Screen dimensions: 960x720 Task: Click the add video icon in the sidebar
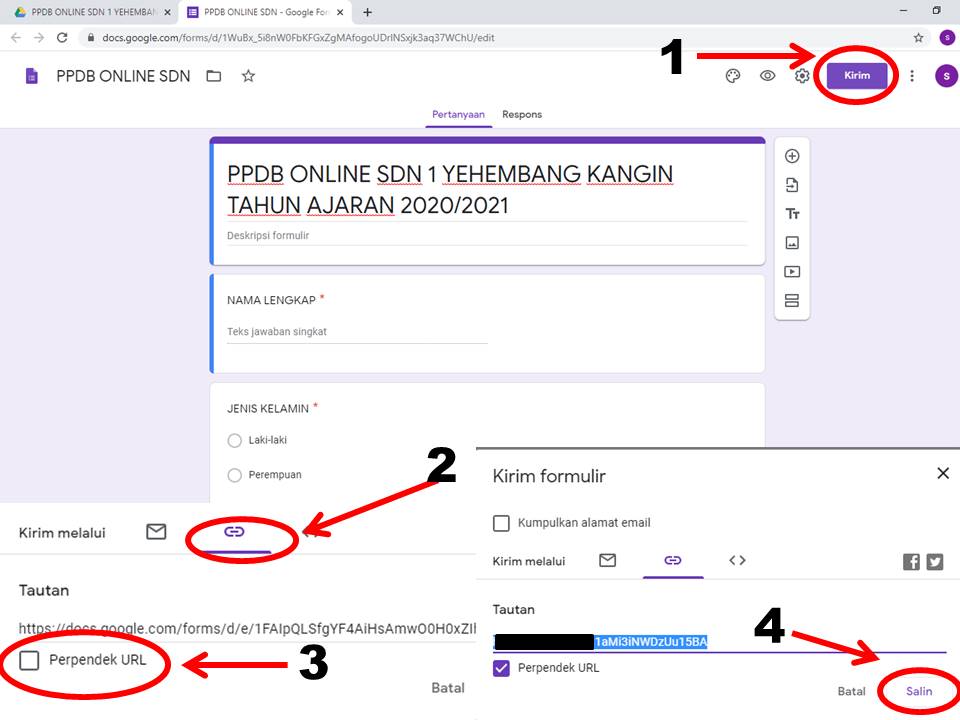[791, 271]
